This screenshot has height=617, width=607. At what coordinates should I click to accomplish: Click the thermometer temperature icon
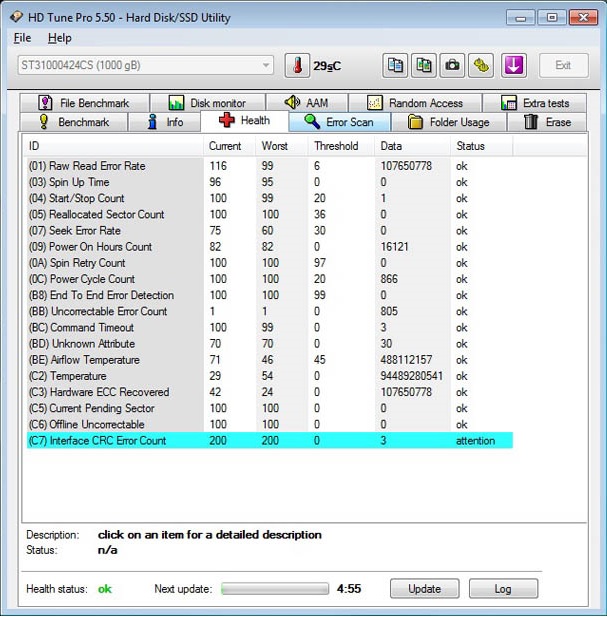pyautogui.click(x=297, y=65)
